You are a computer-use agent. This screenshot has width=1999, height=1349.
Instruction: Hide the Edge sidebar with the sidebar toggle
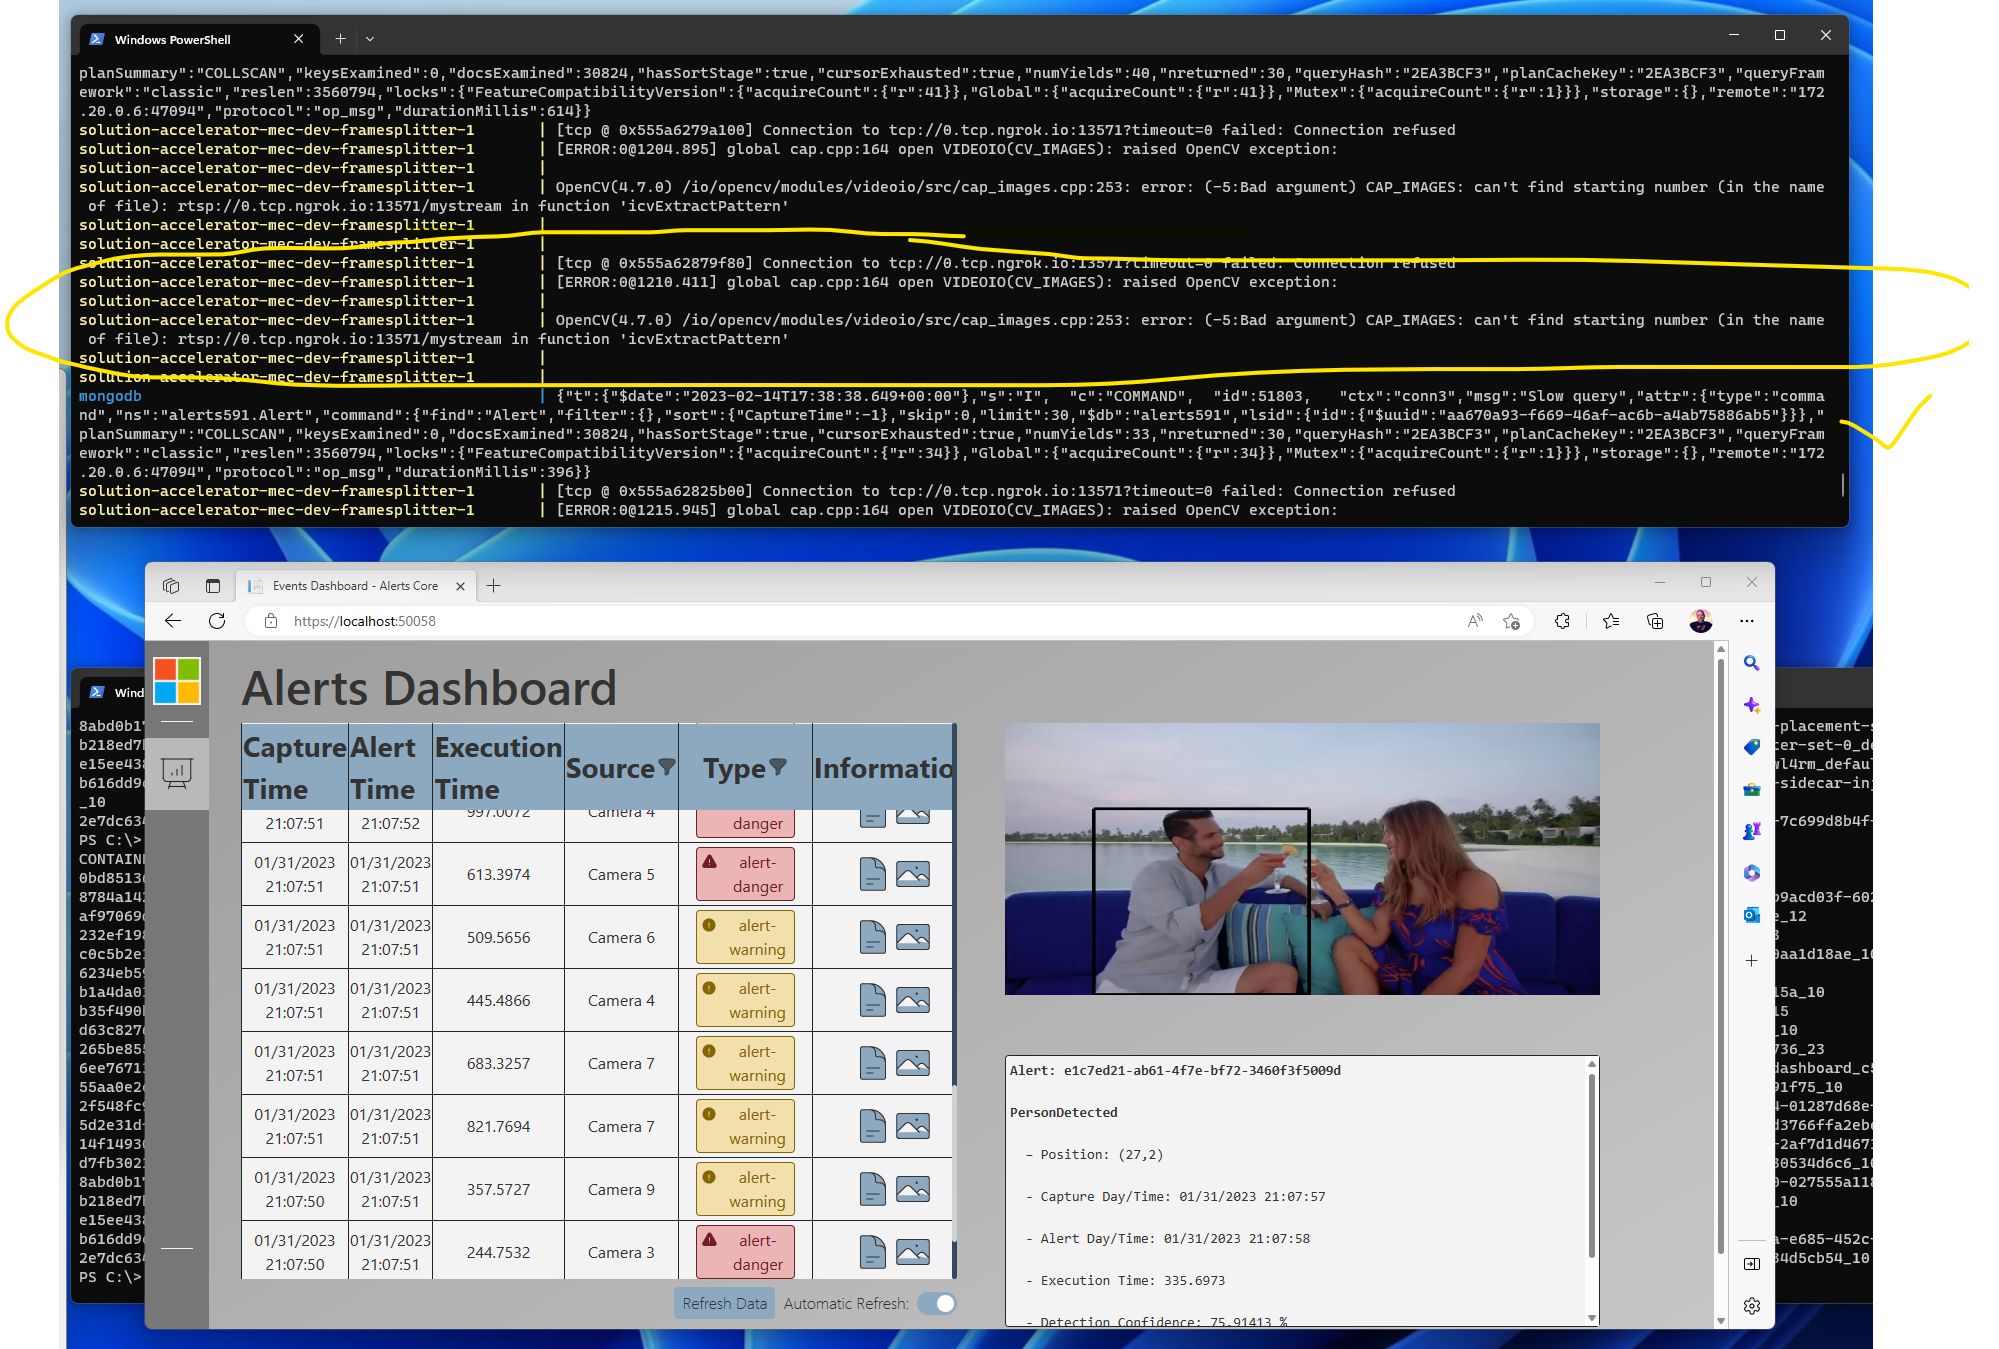coord(1752,1263)
